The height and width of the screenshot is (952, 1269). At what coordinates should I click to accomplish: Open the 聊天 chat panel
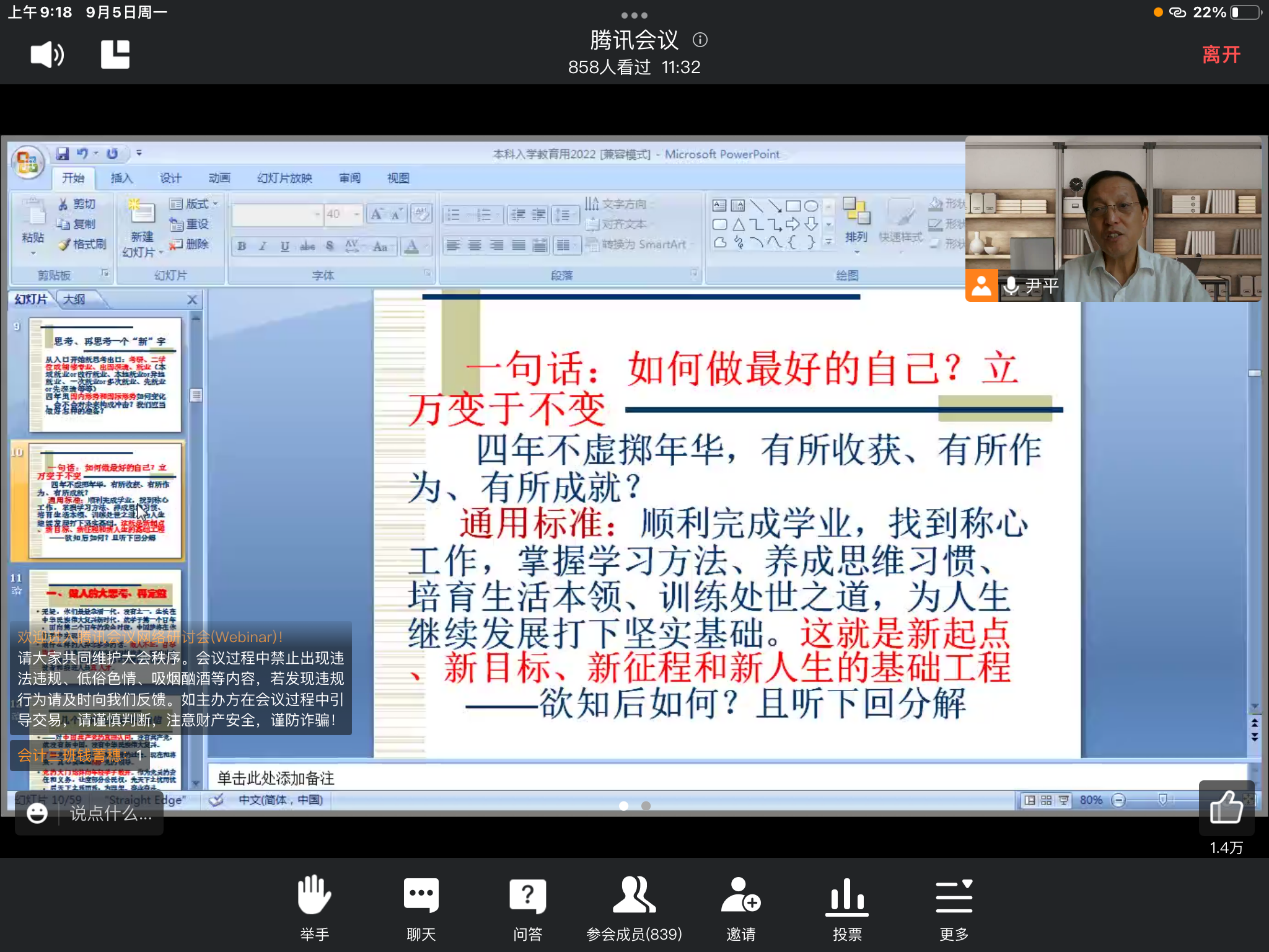(421, 906)
